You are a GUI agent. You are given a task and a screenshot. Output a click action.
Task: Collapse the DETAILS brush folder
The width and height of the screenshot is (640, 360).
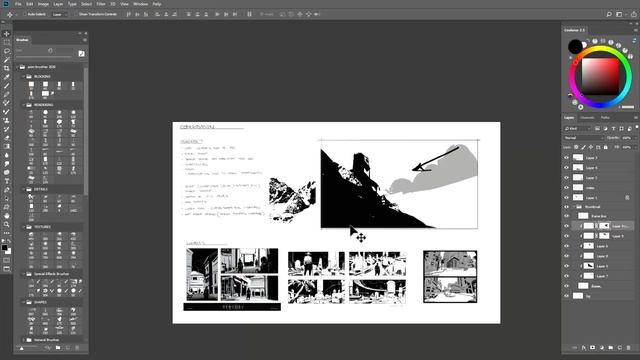23,189
